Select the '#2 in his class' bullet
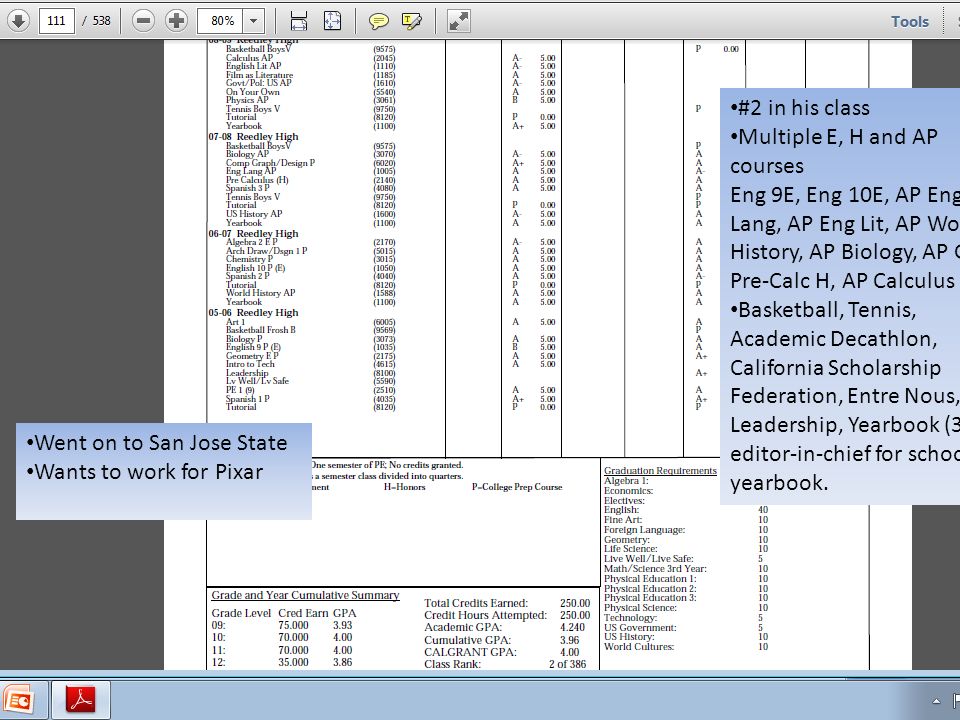Screen dimensions: 960x720 coord(800,108)
